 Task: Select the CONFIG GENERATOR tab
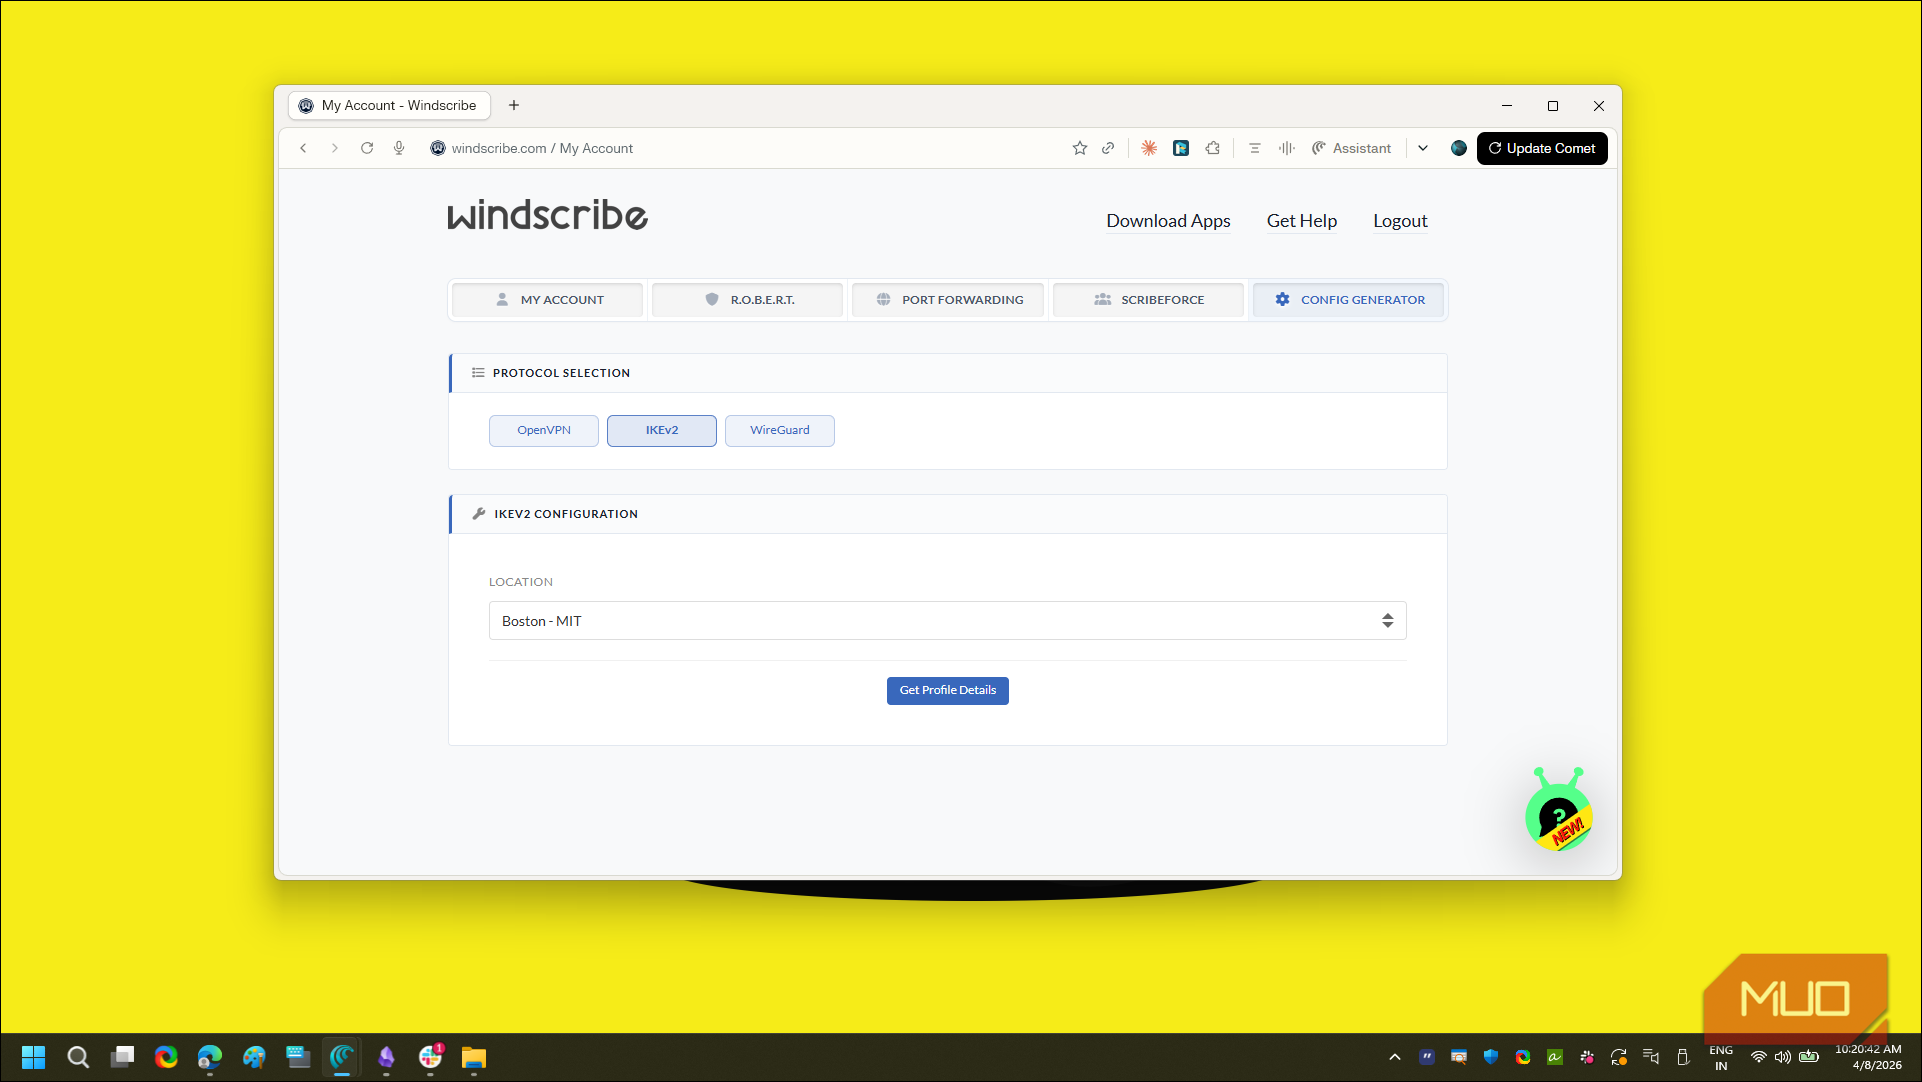(x=1348, y=300)
